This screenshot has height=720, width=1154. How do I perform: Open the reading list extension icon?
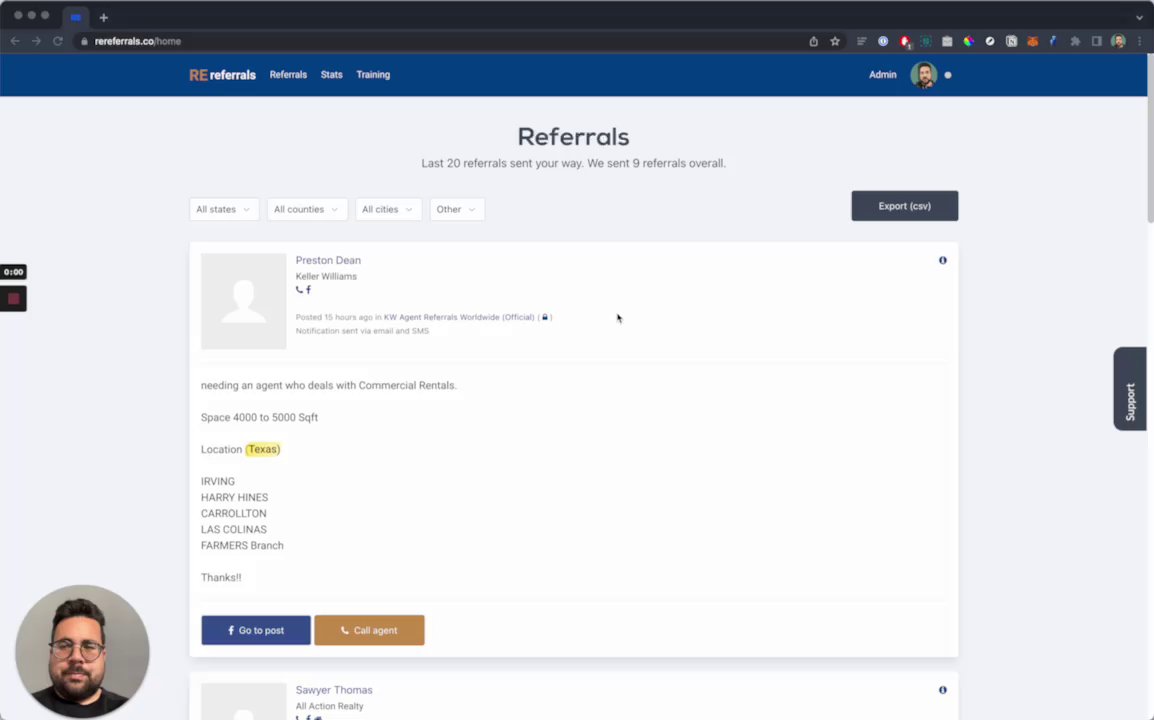point(861,41)
